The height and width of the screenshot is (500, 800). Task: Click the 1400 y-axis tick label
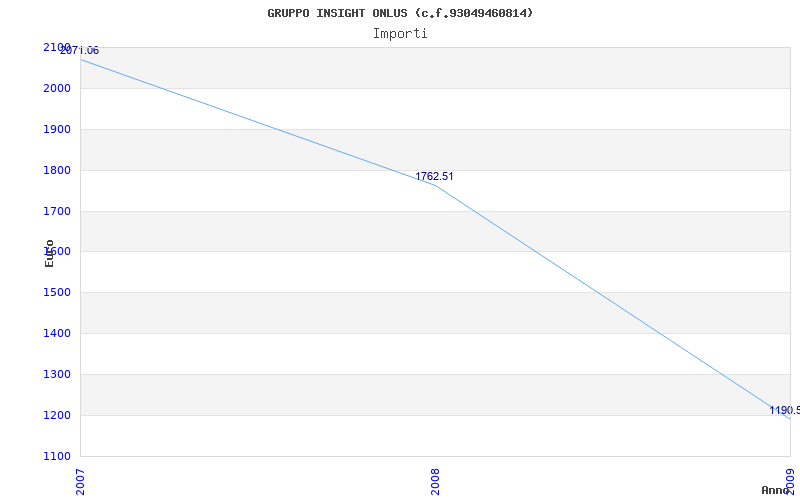tap(57, 333)
